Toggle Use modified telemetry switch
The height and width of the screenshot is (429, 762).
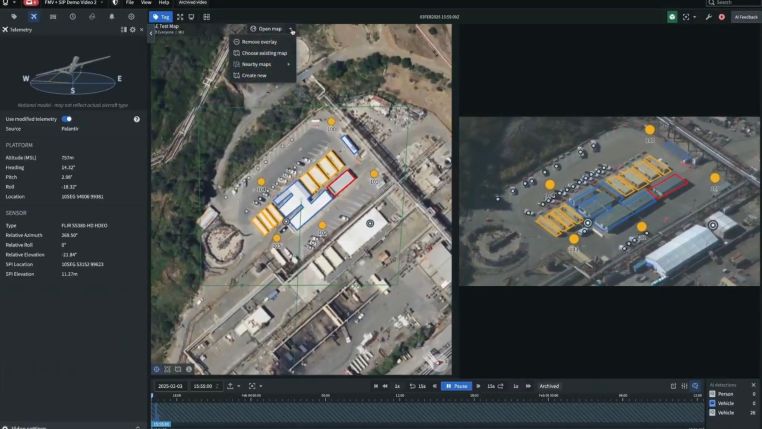pyautogui.click(x=67, y=119)
